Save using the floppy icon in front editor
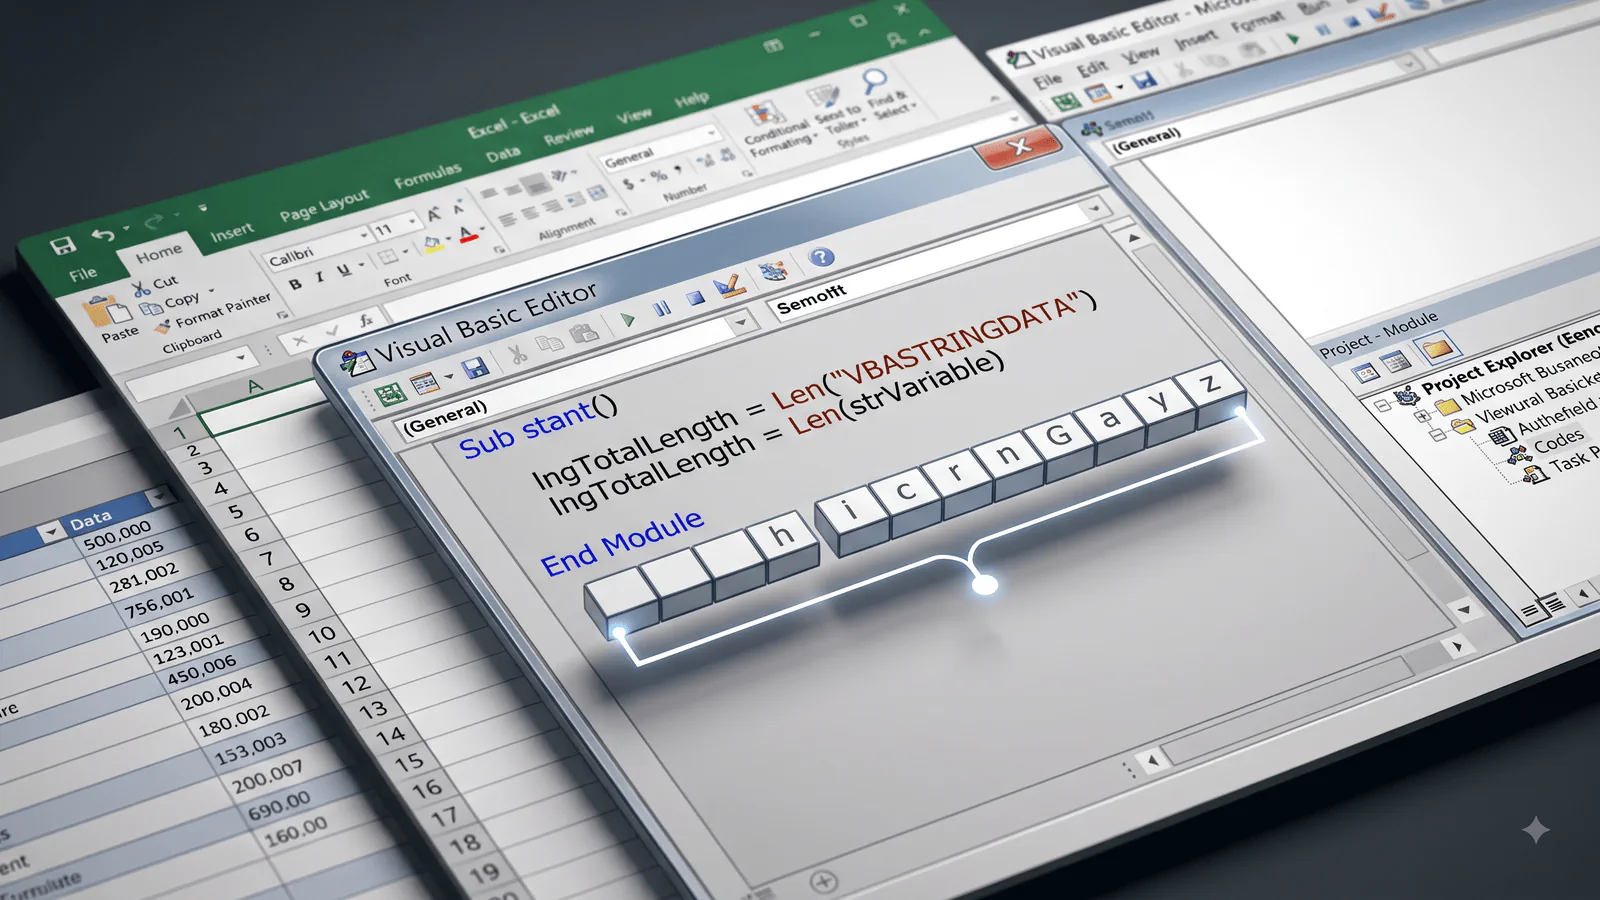The width and height of the screenshot is (1600, 900). pos(476,368)
